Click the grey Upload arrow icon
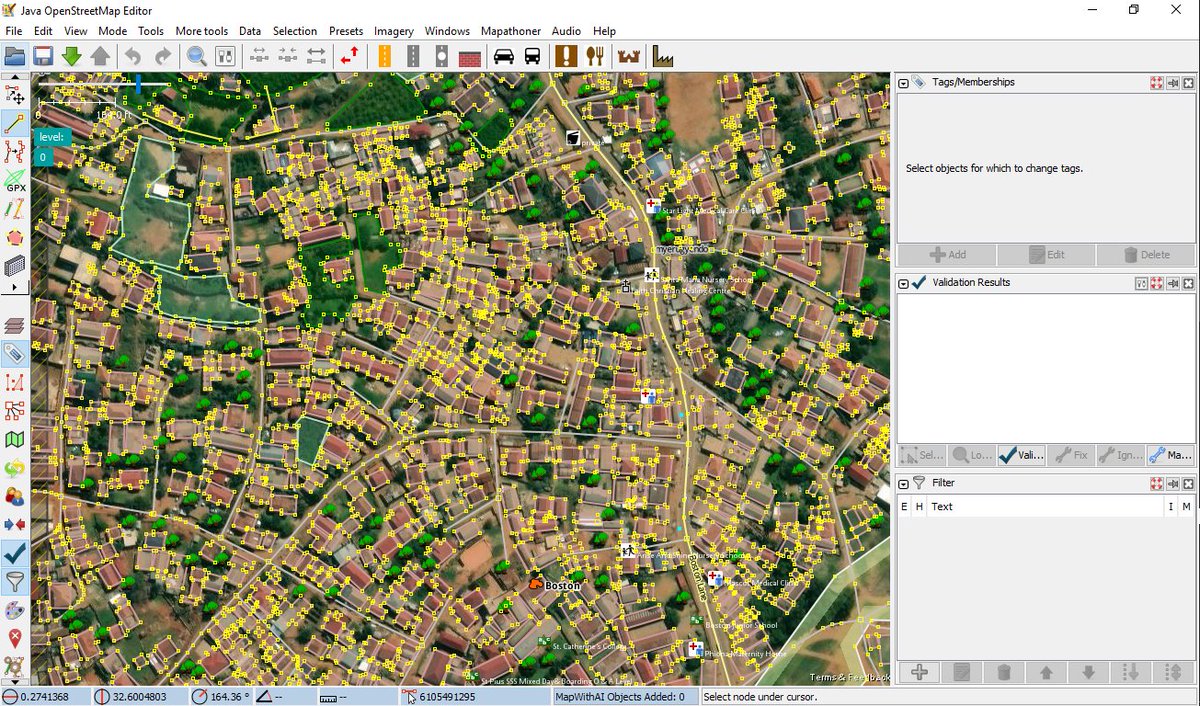The width and height of the screenshot is (1200, 706). [99, 56]
